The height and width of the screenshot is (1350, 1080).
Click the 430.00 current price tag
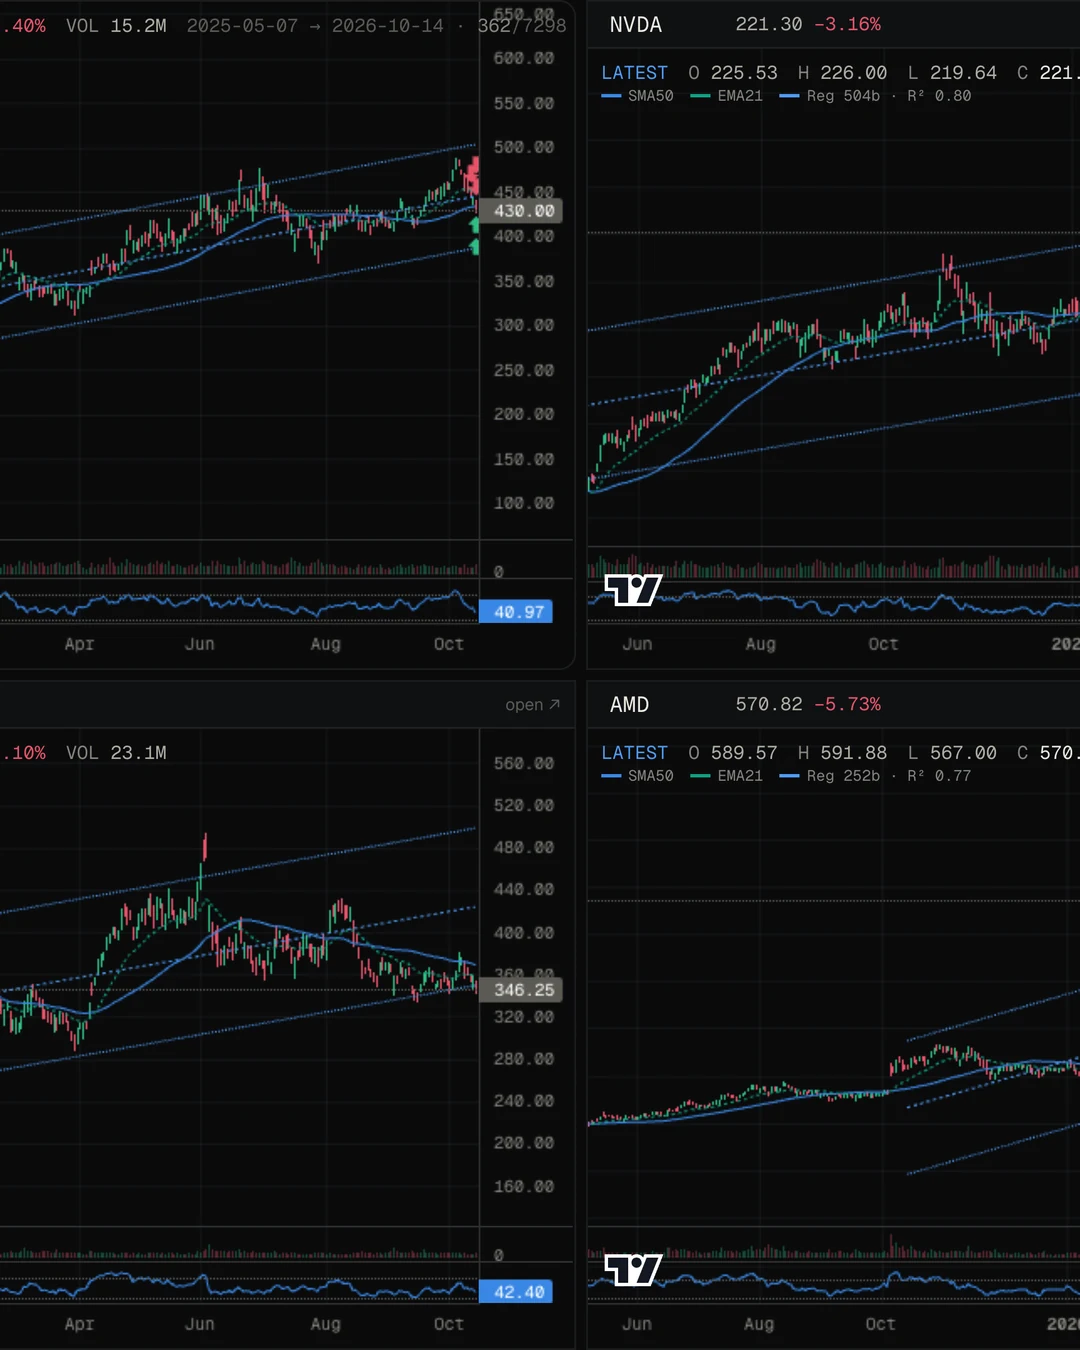pos(521,211)
